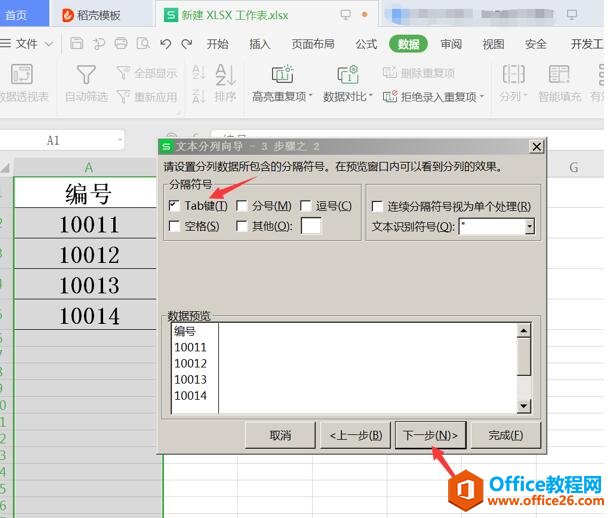Close the 文本分列向导 dialog
This screenshot has width=611, height=518.
click(537, 147)
